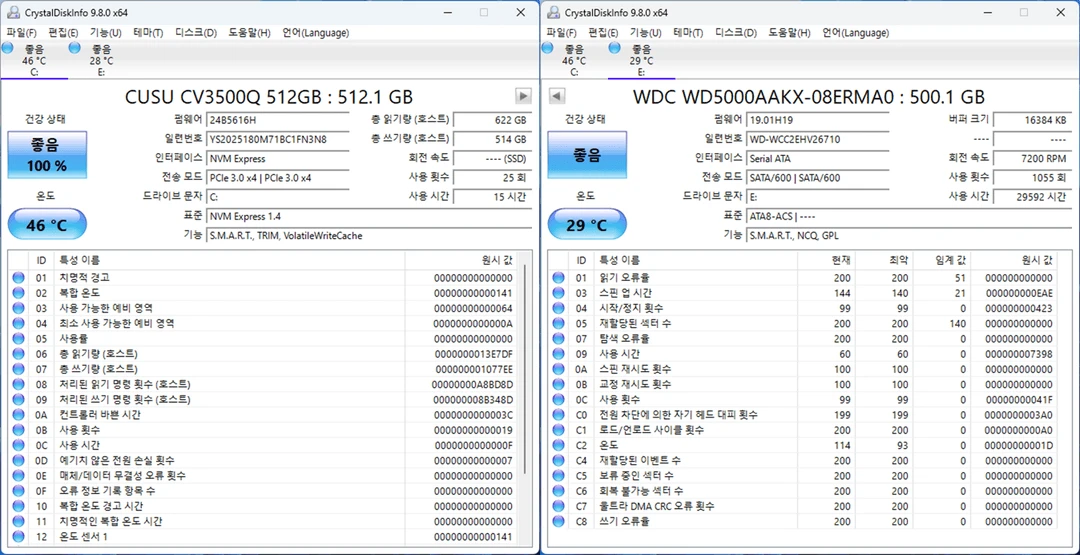The width and height of the screenshot is (1080, 555).
Task: Click the 펌웨어 field 24B5616H
Action: pyautogui.click(x=278, y=120)
